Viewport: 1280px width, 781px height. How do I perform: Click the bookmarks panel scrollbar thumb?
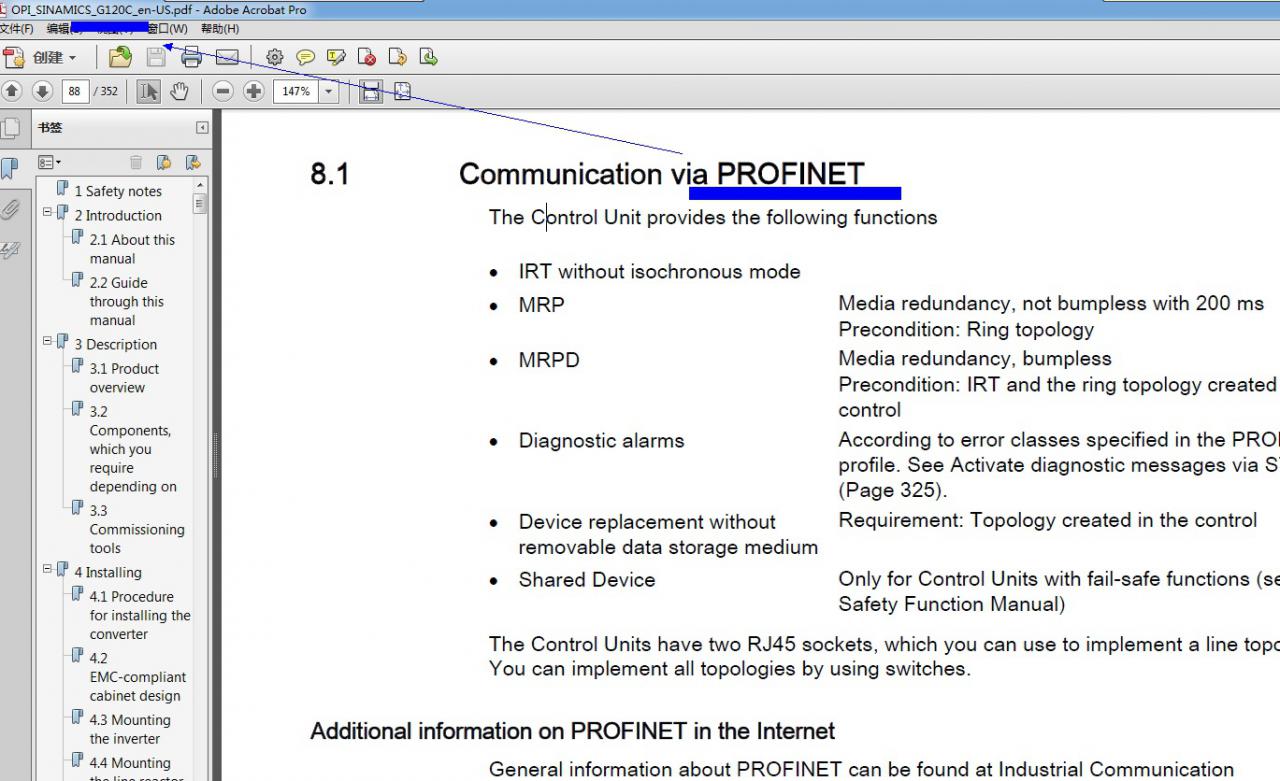[x=200, y=204]
